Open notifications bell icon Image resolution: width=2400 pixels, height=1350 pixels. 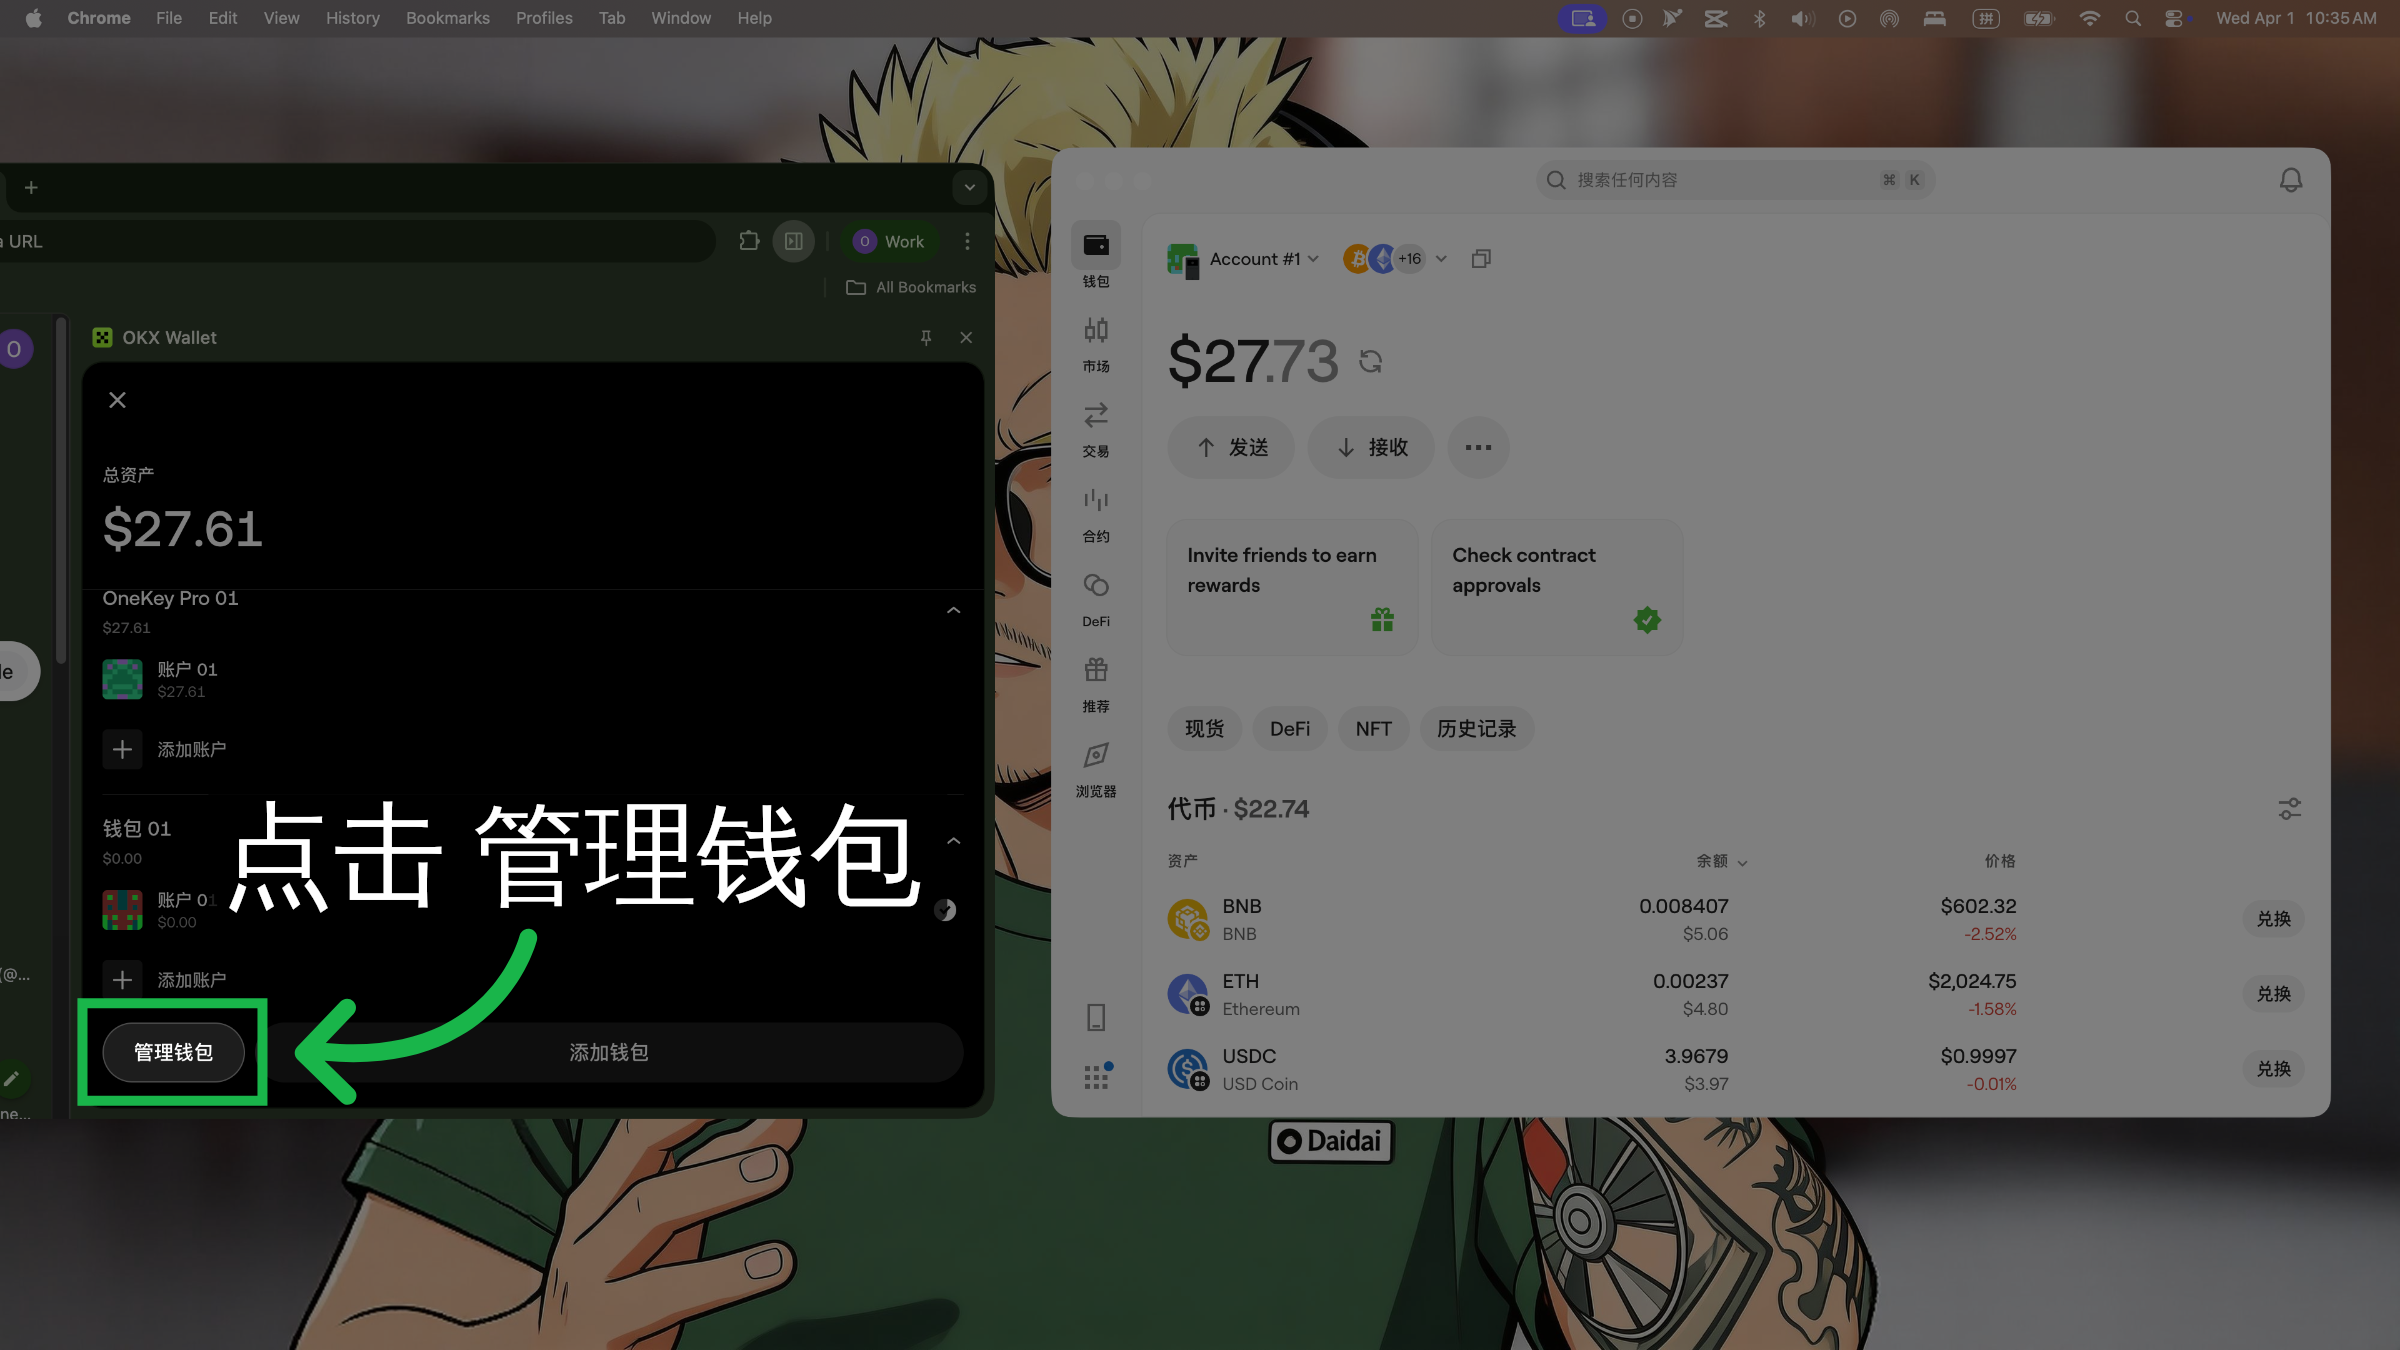click(2290, 180)
